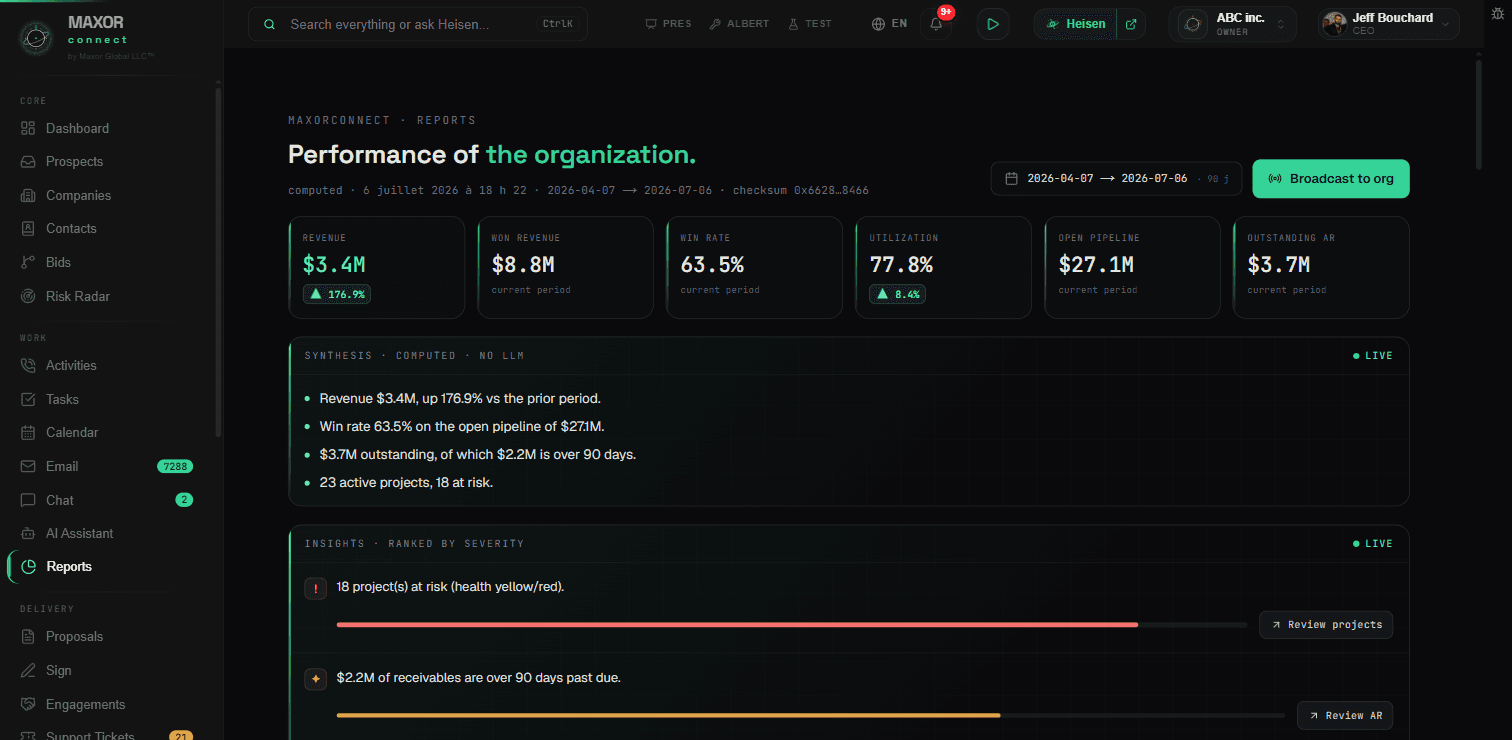Click the Maxor Connect logo icon
The width and height of the screenshot is (1512, 740).
pyautogui.click(x=36, y=39)
